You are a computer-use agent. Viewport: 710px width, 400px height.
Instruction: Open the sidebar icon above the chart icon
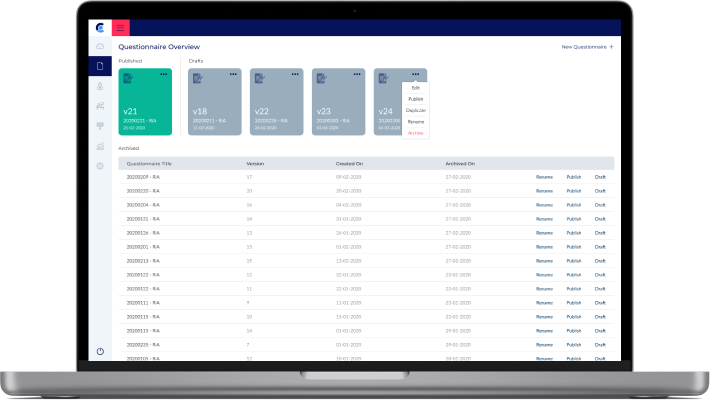point(100,126)
